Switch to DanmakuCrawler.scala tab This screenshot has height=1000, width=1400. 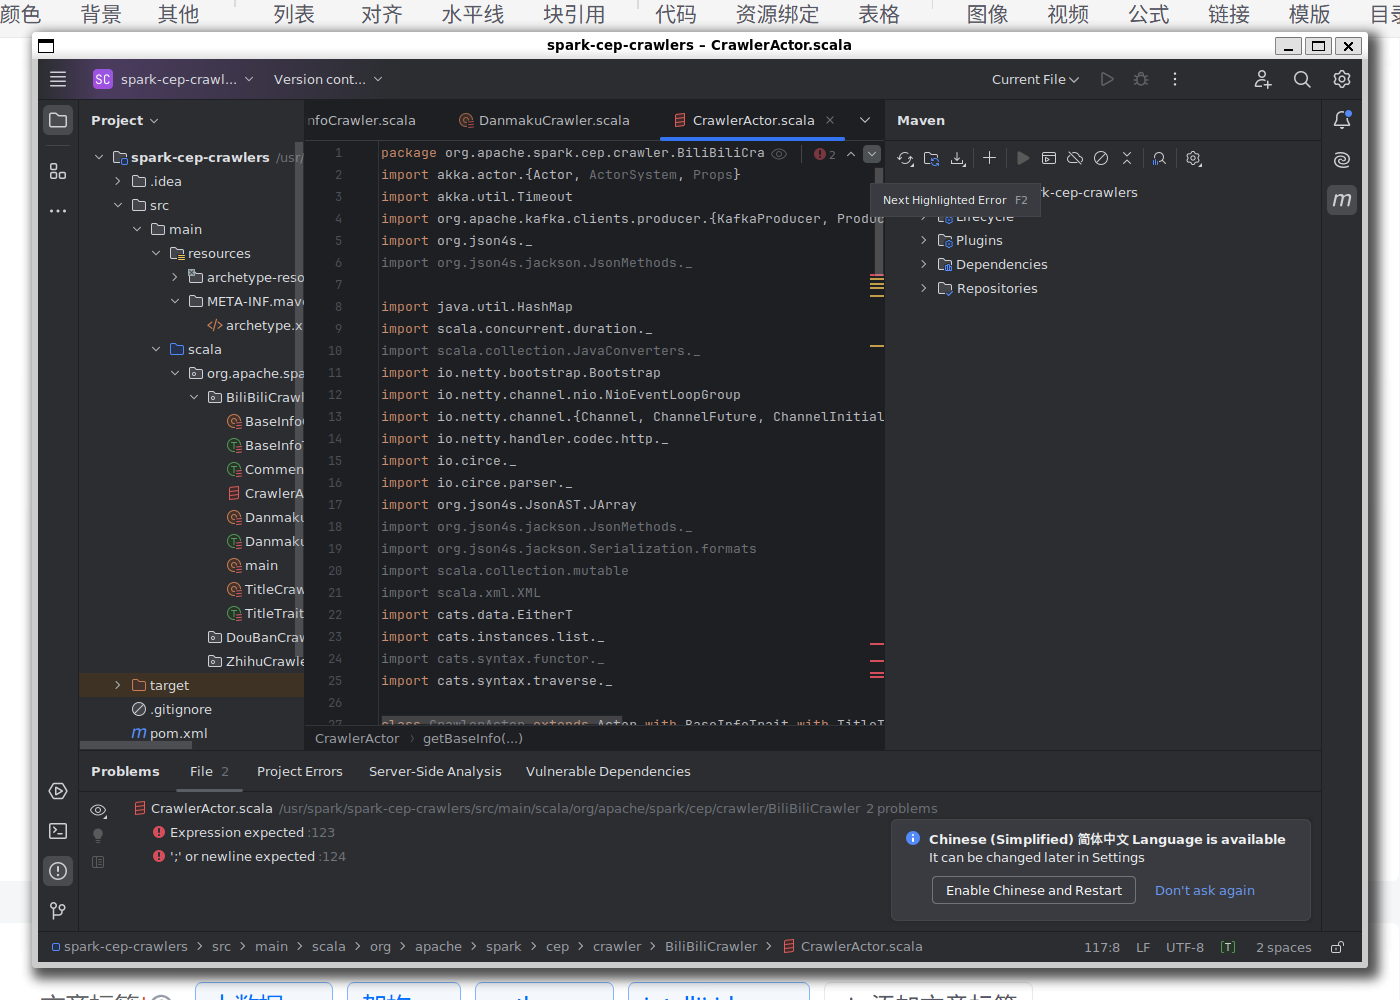[544, 120]
